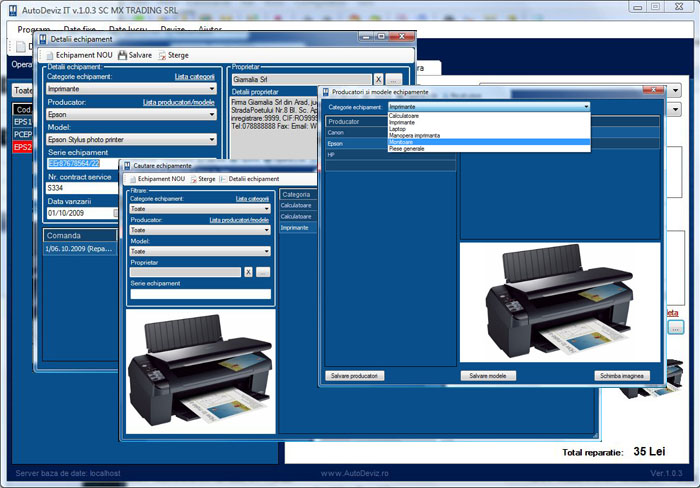Click Lista categorii link in Cautare echipamente
700x488 pixels.
click(x=252, y=199)
